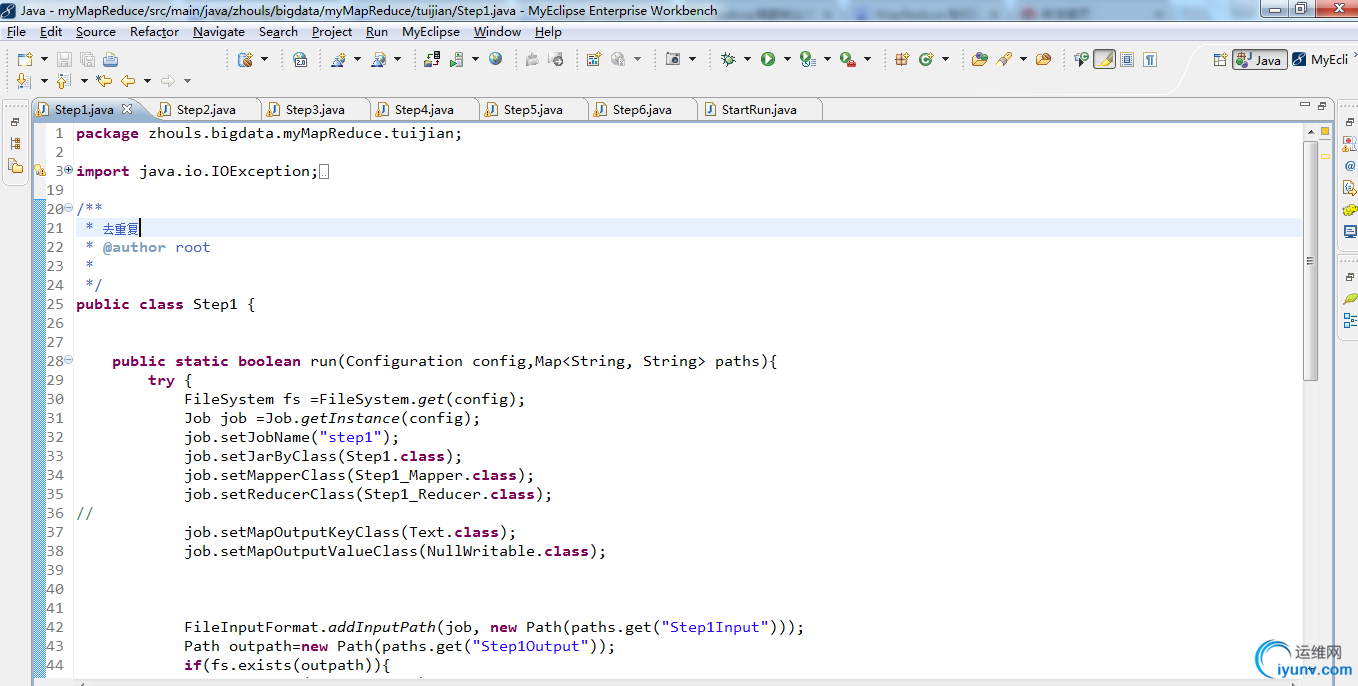Close the Step1.java editor tab
This screenshot has height=686, width=1358.
tap(126, 110)
